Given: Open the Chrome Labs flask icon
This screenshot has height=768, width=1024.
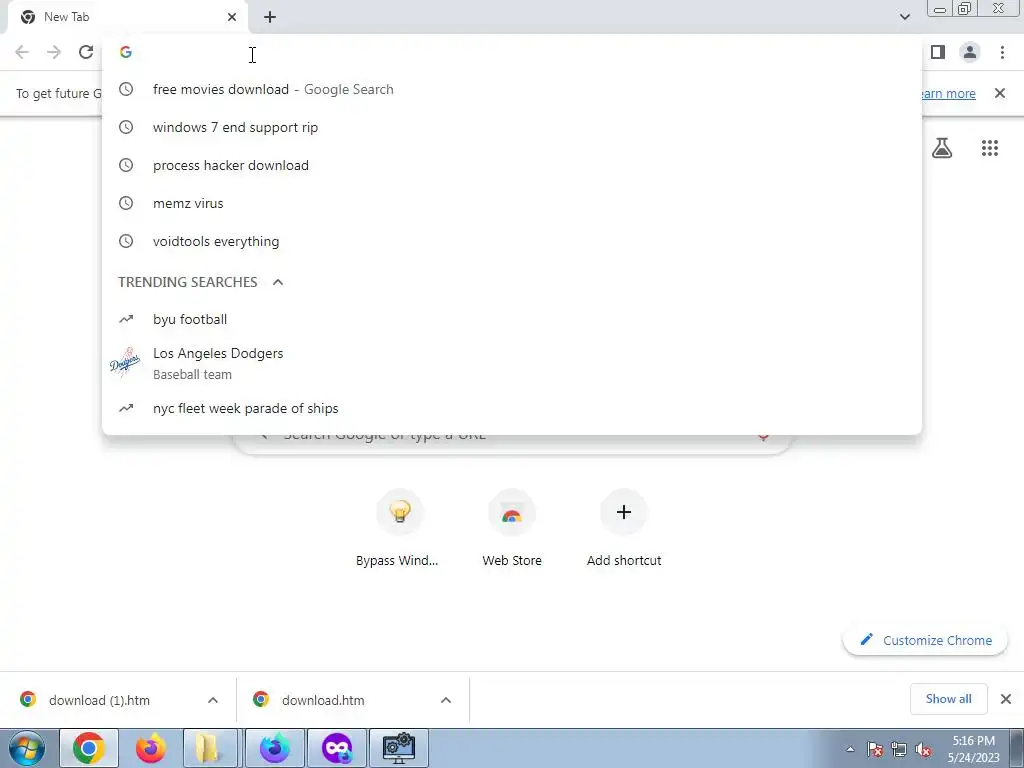Looking at the screenshot, I should [x=942, y=148].
